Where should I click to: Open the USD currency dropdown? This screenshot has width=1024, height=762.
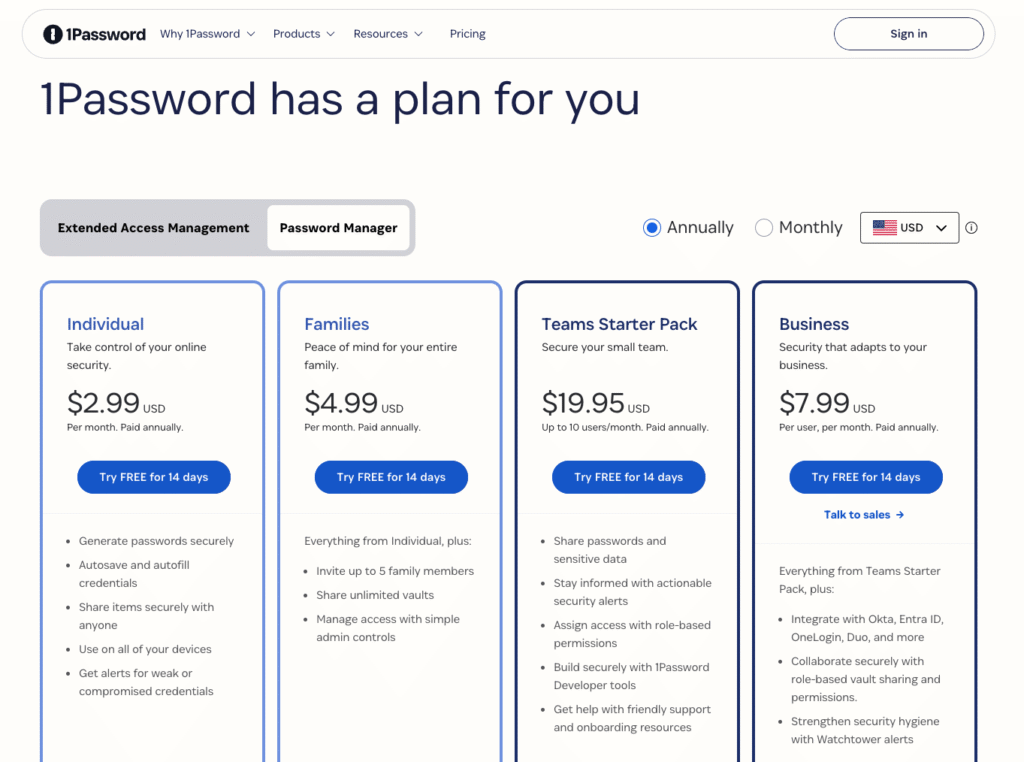pos(909,228)
